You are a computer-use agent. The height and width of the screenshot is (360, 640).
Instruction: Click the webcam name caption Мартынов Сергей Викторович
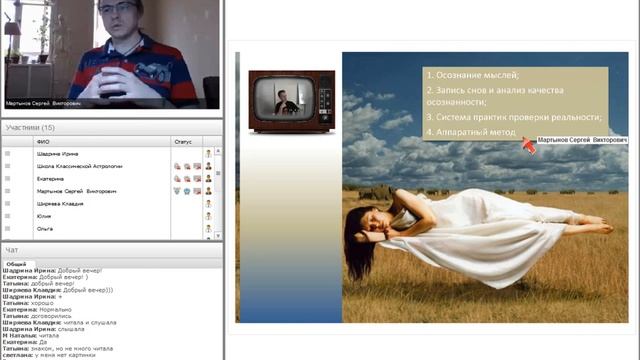point(43,103)
